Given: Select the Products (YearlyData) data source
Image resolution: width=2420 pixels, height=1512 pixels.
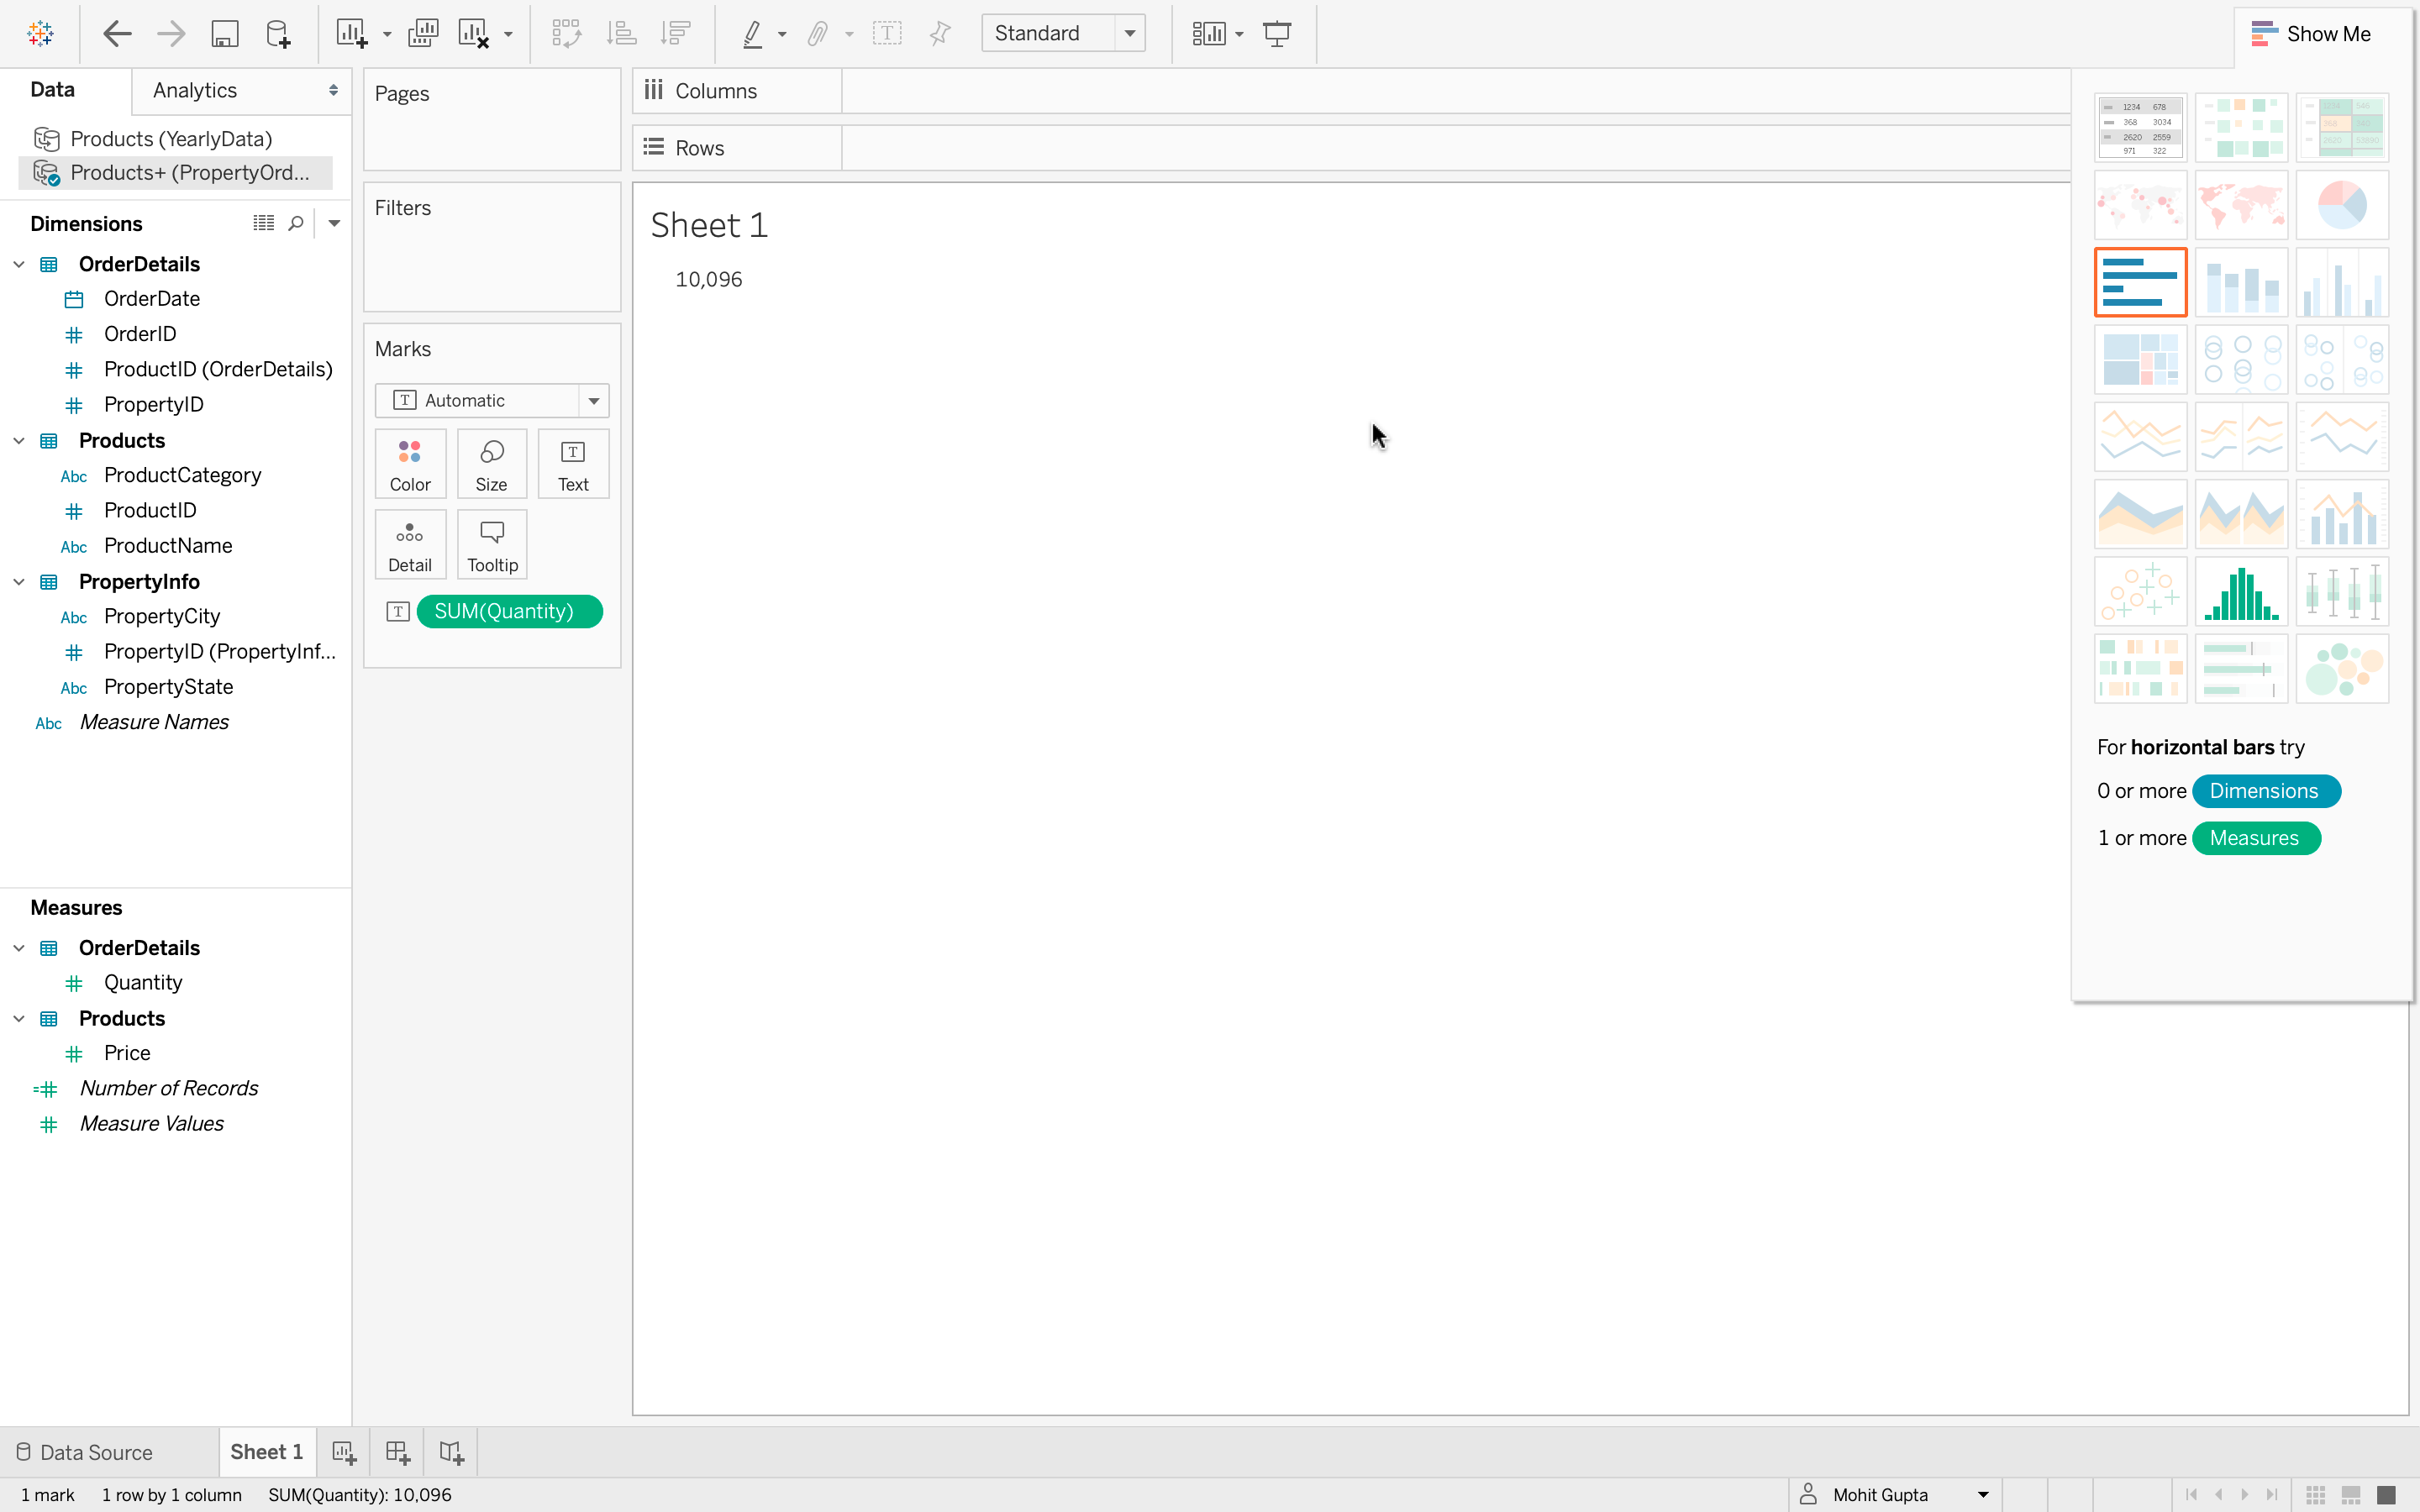Looking at the screenshot, I should point(171,138).
